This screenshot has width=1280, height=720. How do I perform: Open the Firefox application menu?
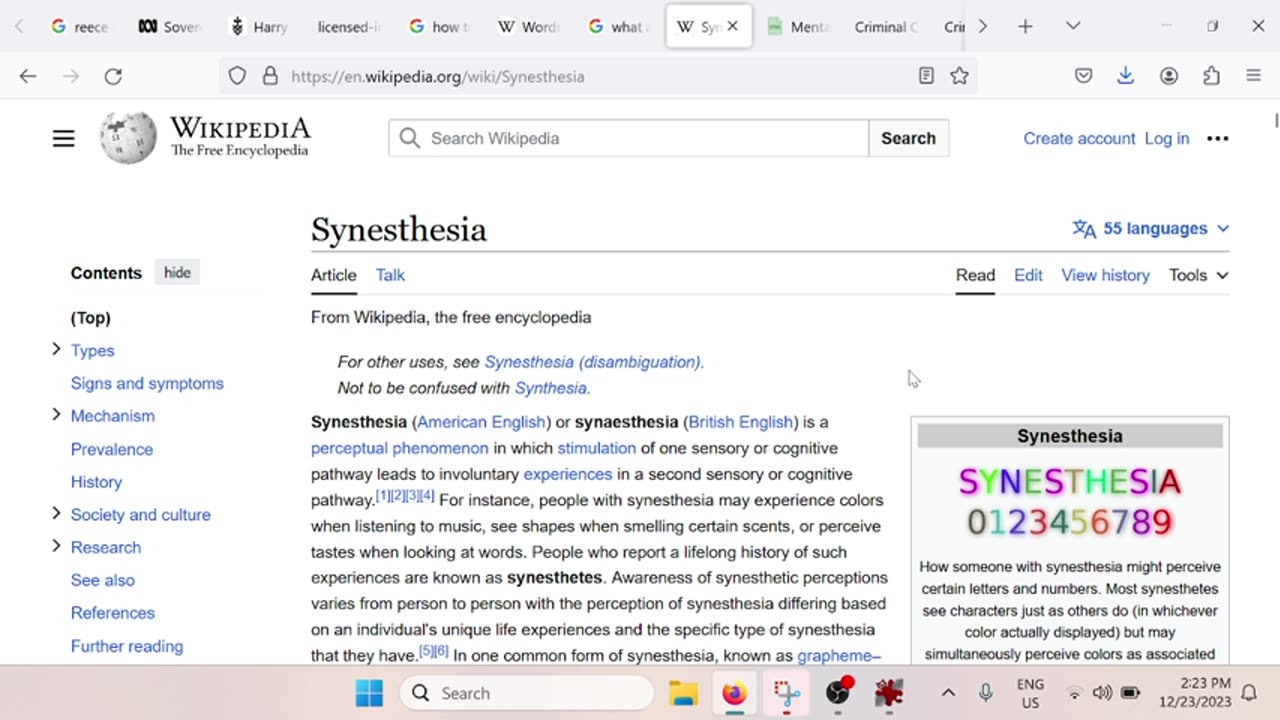(1254, 76)
